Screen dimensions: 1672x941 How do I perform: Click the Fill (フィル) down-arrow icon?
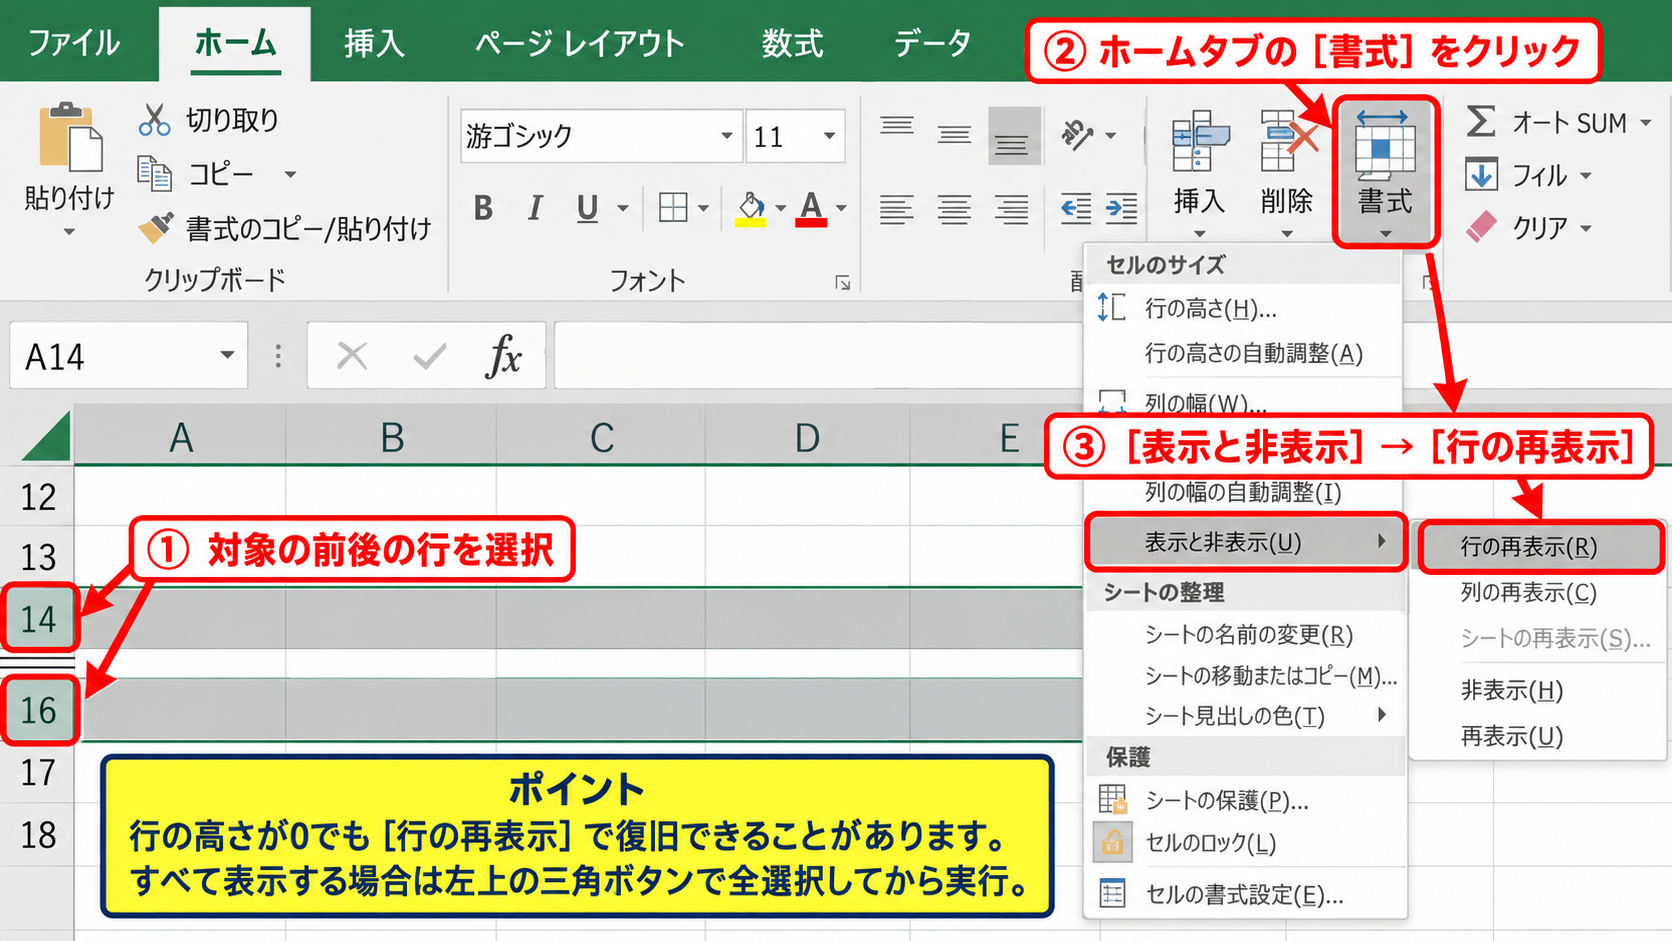[1481, 175]
